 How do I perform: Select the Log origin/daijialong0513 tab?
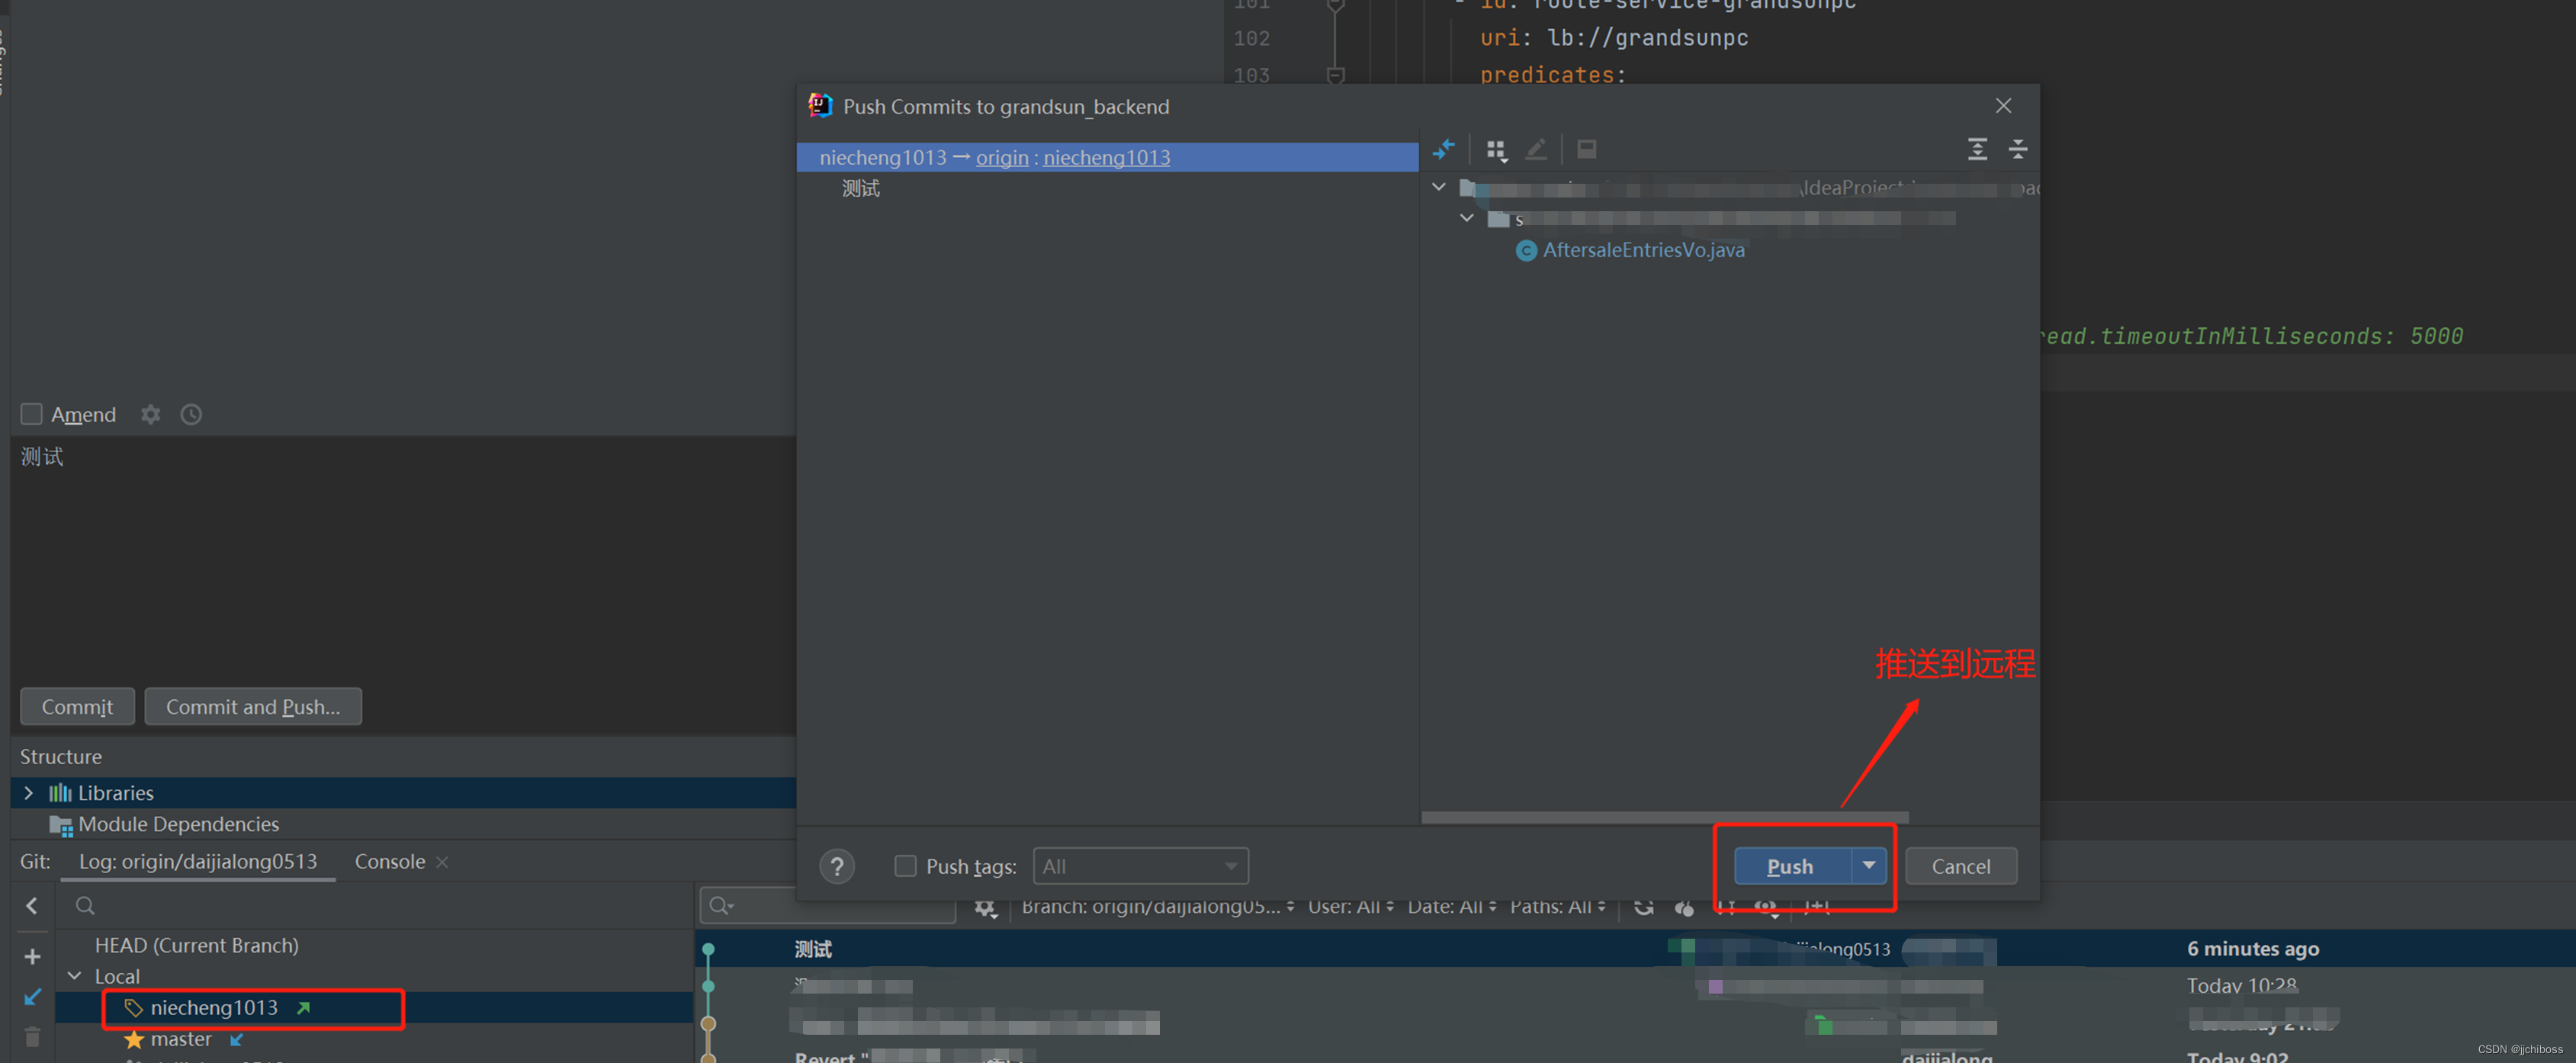coord(198,862)
